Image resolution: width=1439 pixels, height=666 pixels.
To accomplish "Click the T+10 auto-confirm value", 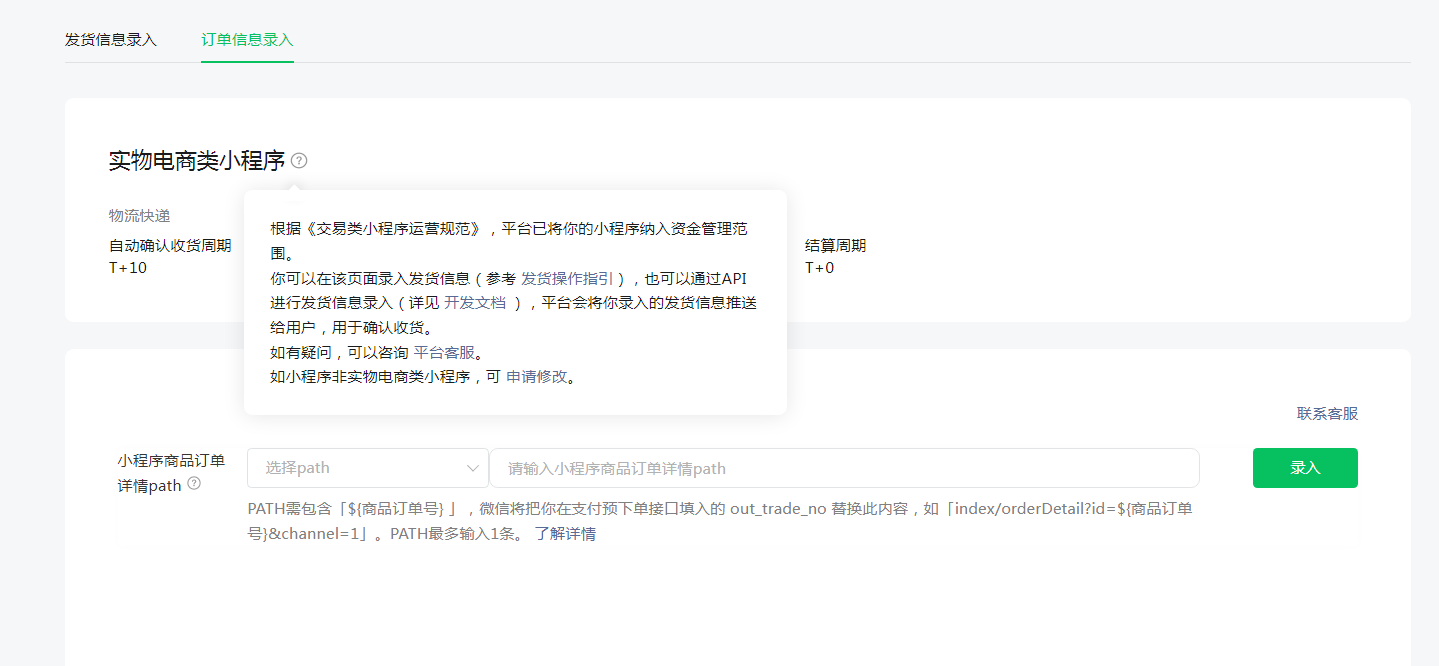I will [x=128, y=268].
